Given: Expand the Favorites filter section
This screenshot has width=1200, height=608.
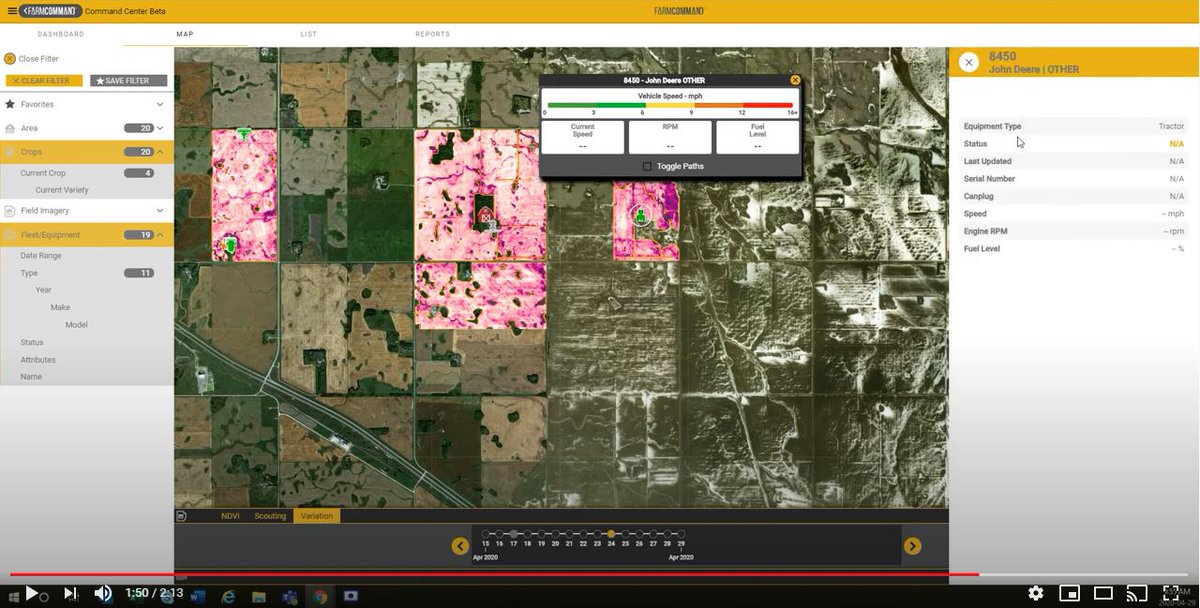Looking at the screenshot, I should point(160,104).
